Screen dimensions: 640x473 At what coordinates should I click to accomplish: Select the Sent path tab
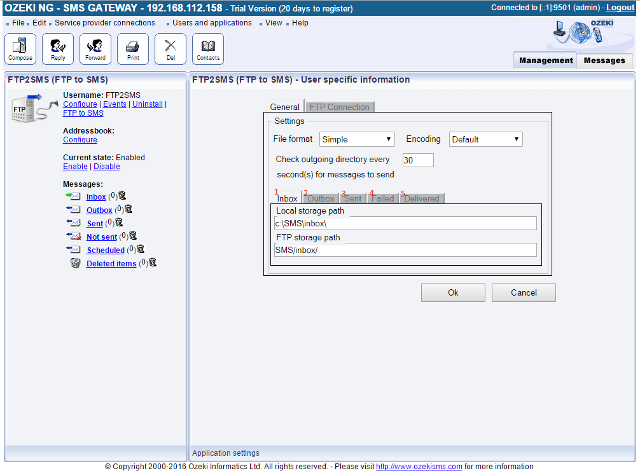(x=353, y=198)
